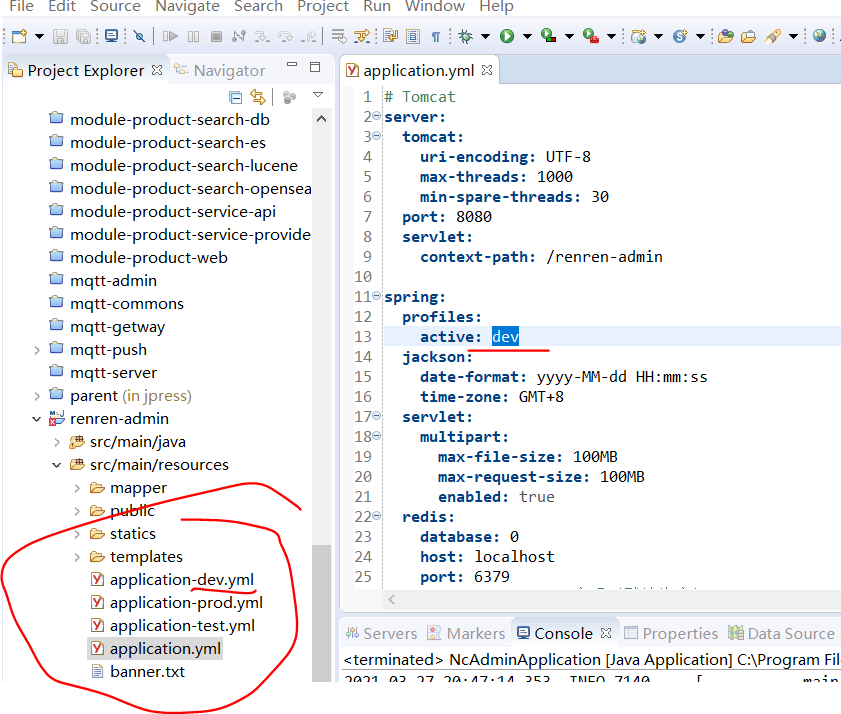Open the View Menu triangle in Project Explorer
Screen dimensions: 841x714
coord(318,97)
